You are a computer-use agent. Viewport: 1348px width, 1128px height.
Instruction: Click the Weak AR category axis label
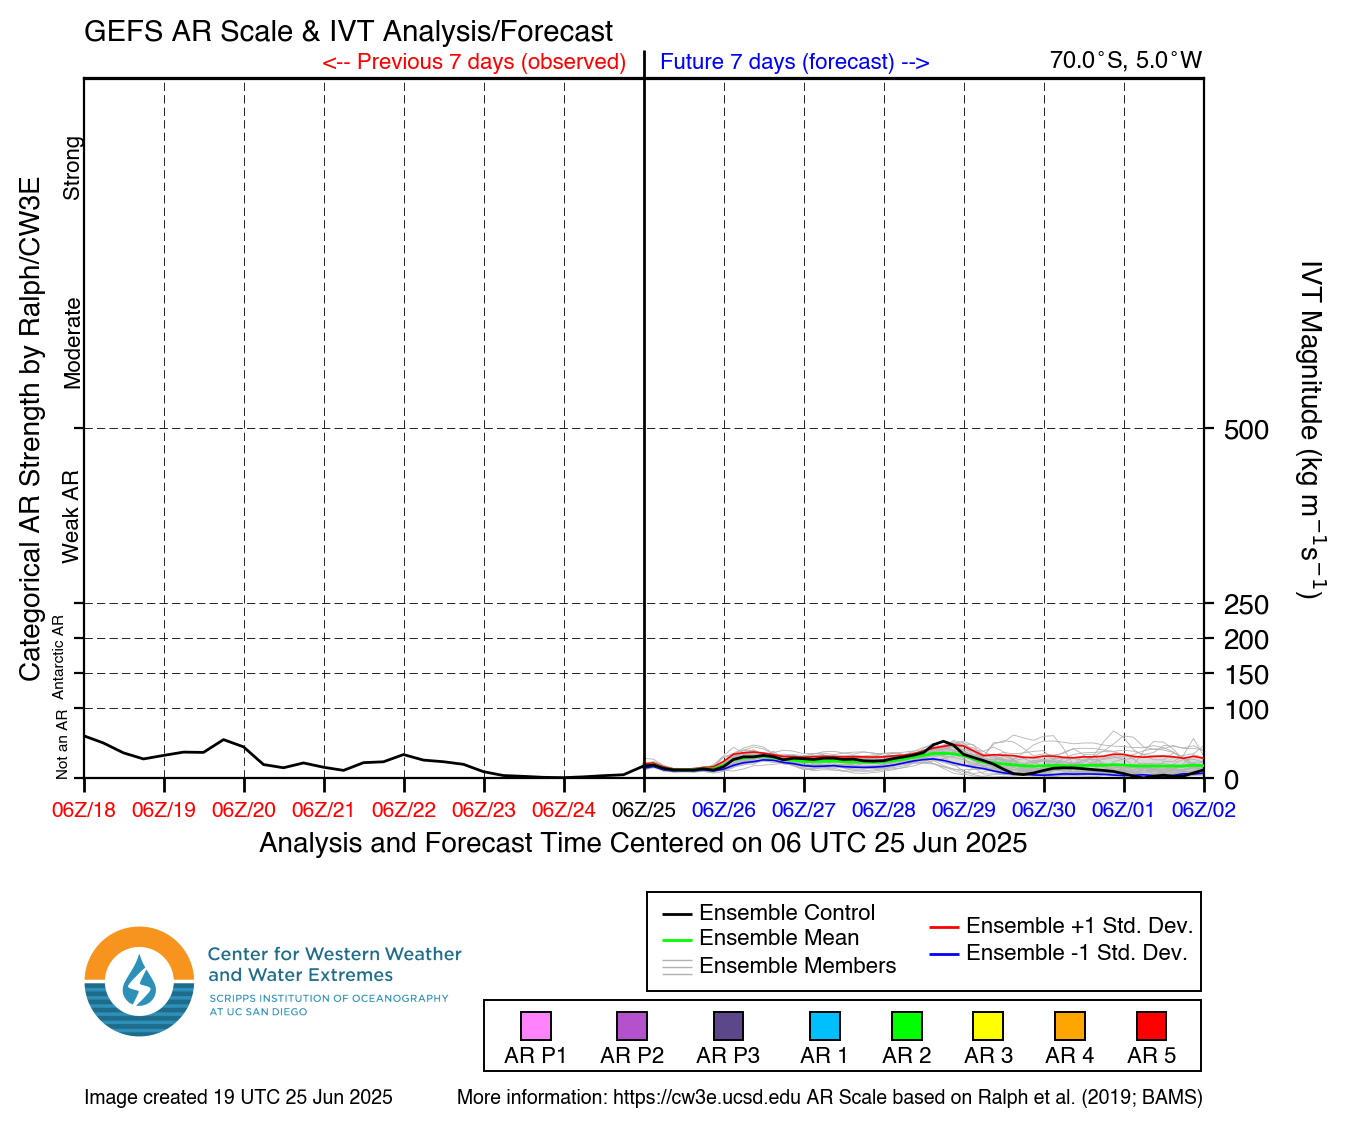(70, 517)
